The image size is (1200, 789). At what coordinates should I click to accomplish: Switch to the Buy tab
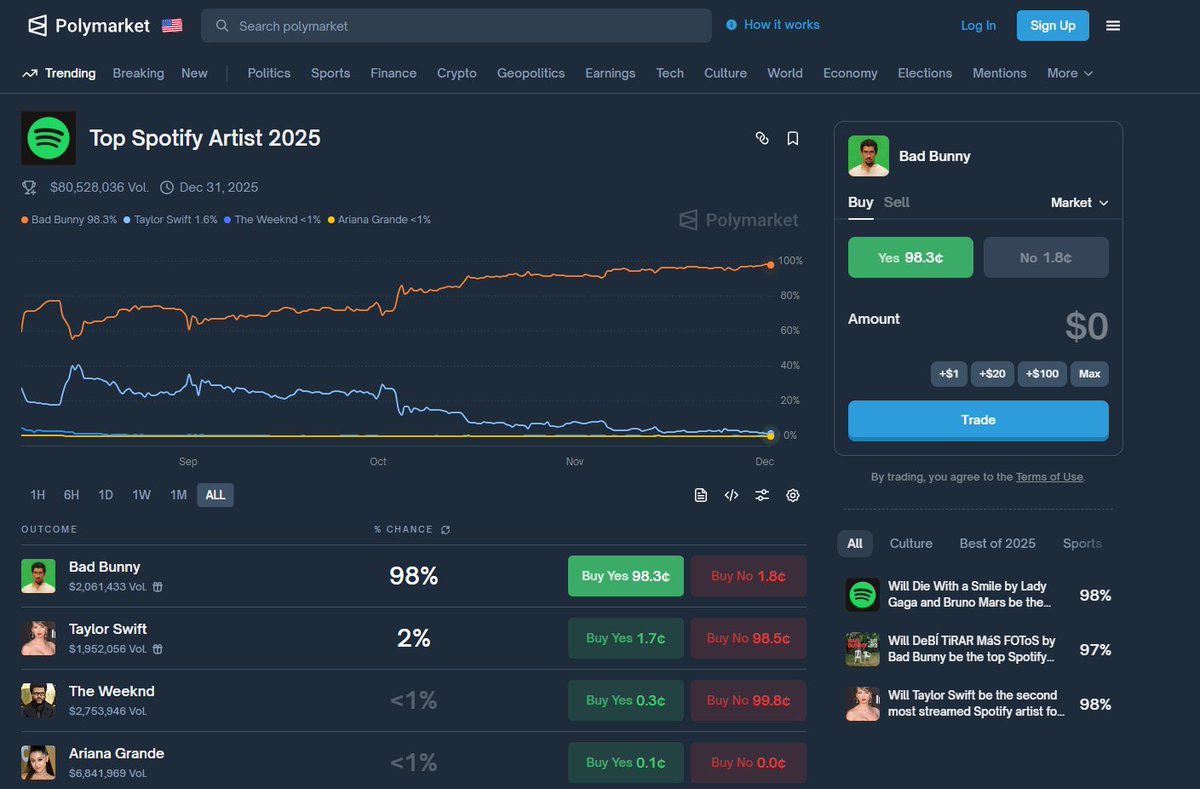(861, 202)
